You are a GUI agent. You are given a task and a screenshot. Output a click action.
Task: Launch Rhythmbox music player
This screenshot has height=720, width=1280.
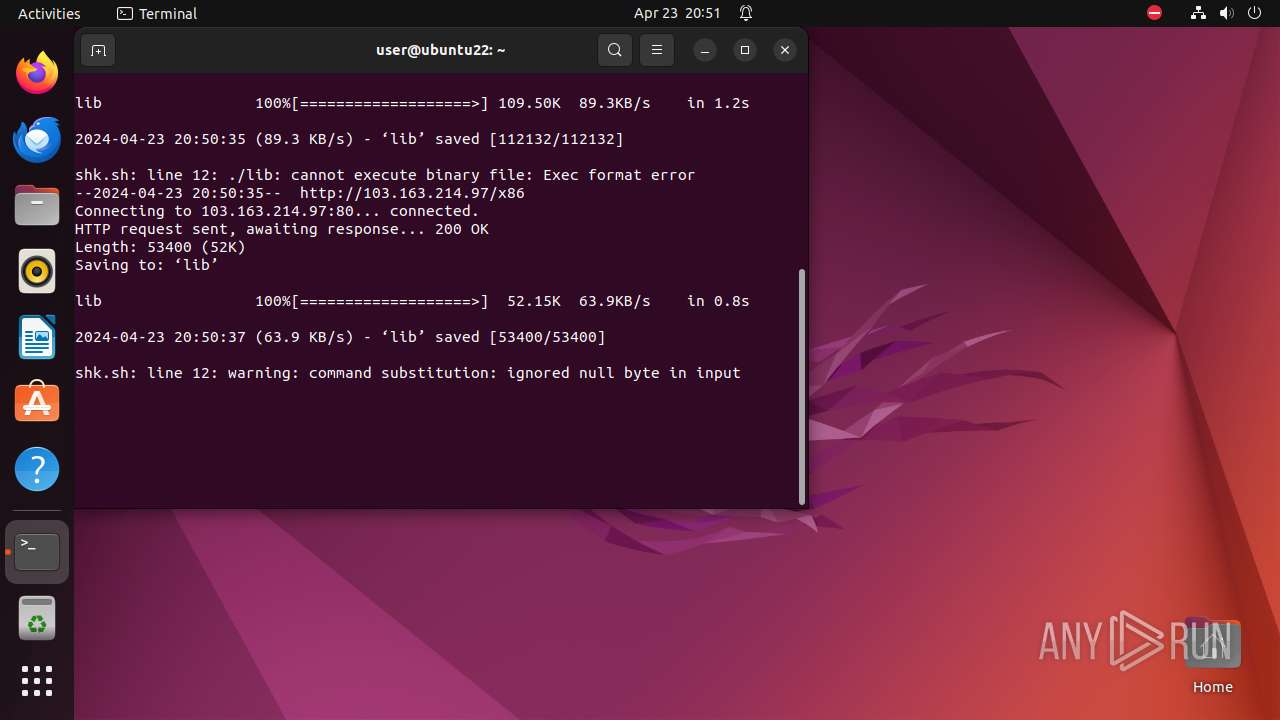click(37, 271)
